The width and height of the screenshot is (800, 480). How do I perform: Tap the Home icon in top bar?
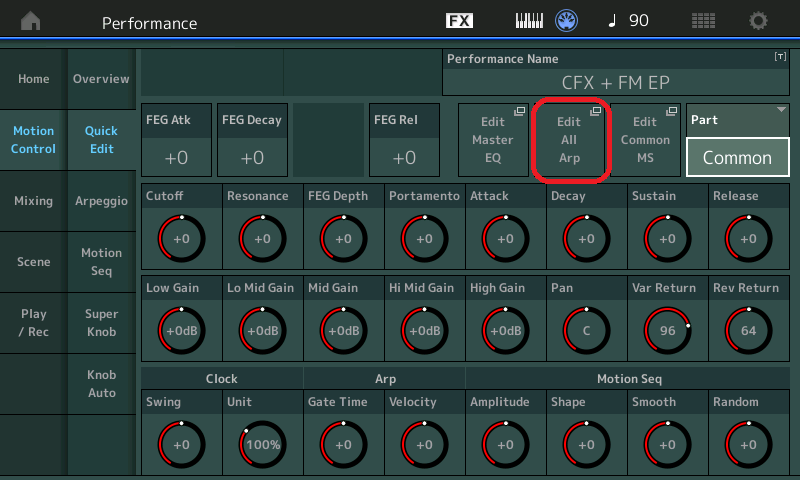point(32,21)
